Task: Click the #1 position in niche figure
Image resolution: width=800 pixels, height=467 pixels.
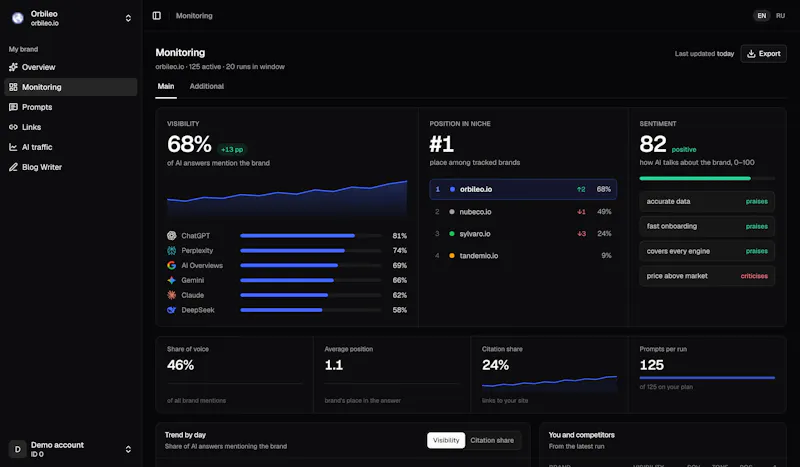Action: pyautogui.click(x=442, y=144)
